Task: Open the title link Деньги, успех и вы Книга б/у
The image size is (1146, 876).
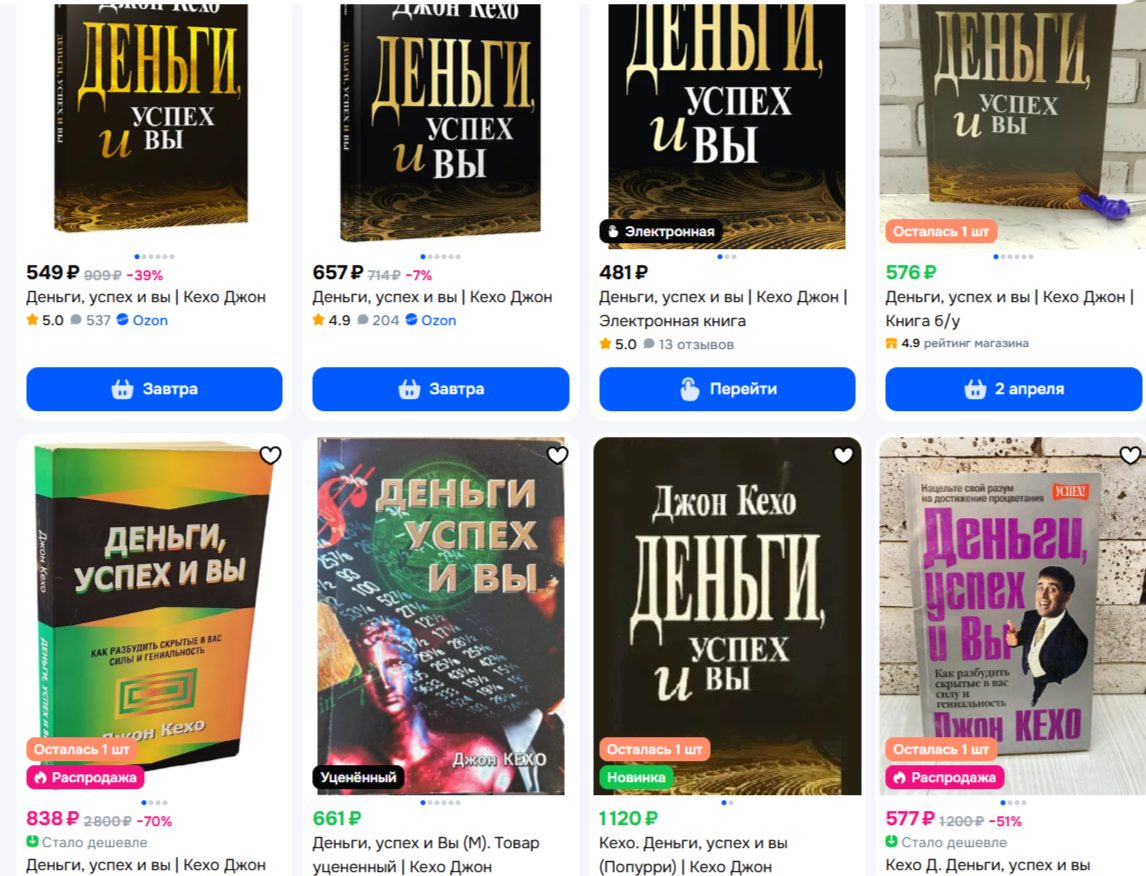Action: (x=1009, y=308)
